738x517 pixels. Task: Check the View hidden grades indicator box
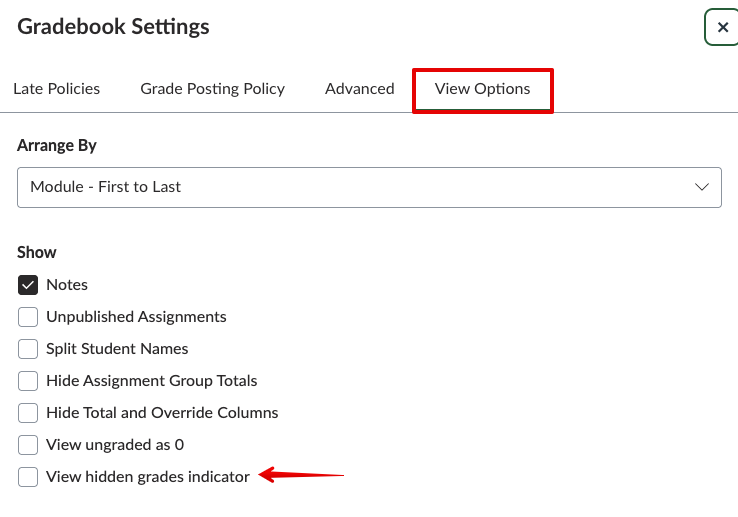pos(28,477)
